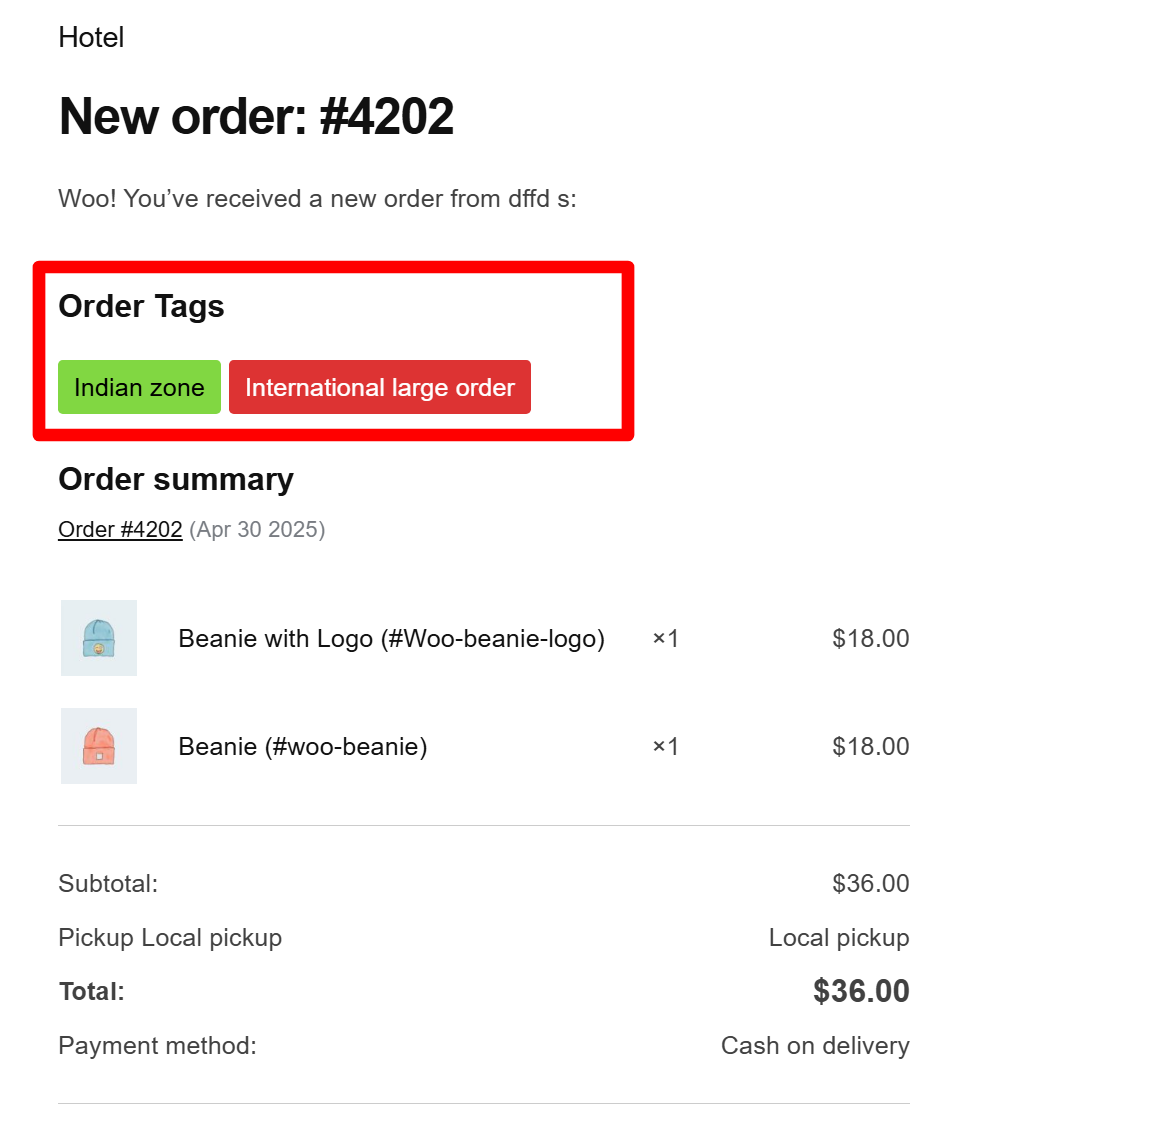The width and height of the screenshot is (1155, 1130).
Task: Open the orange Beanie product thumbnail
Action: [x=99, y=745]
